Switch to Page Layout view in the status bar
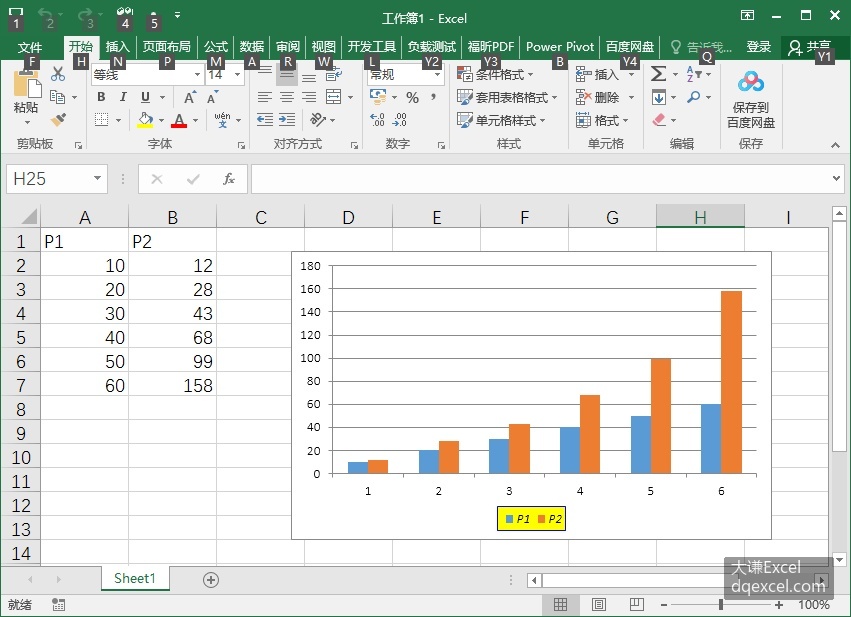Image resolution: width=851 pixels, height=617 pixels. (599, 604)
